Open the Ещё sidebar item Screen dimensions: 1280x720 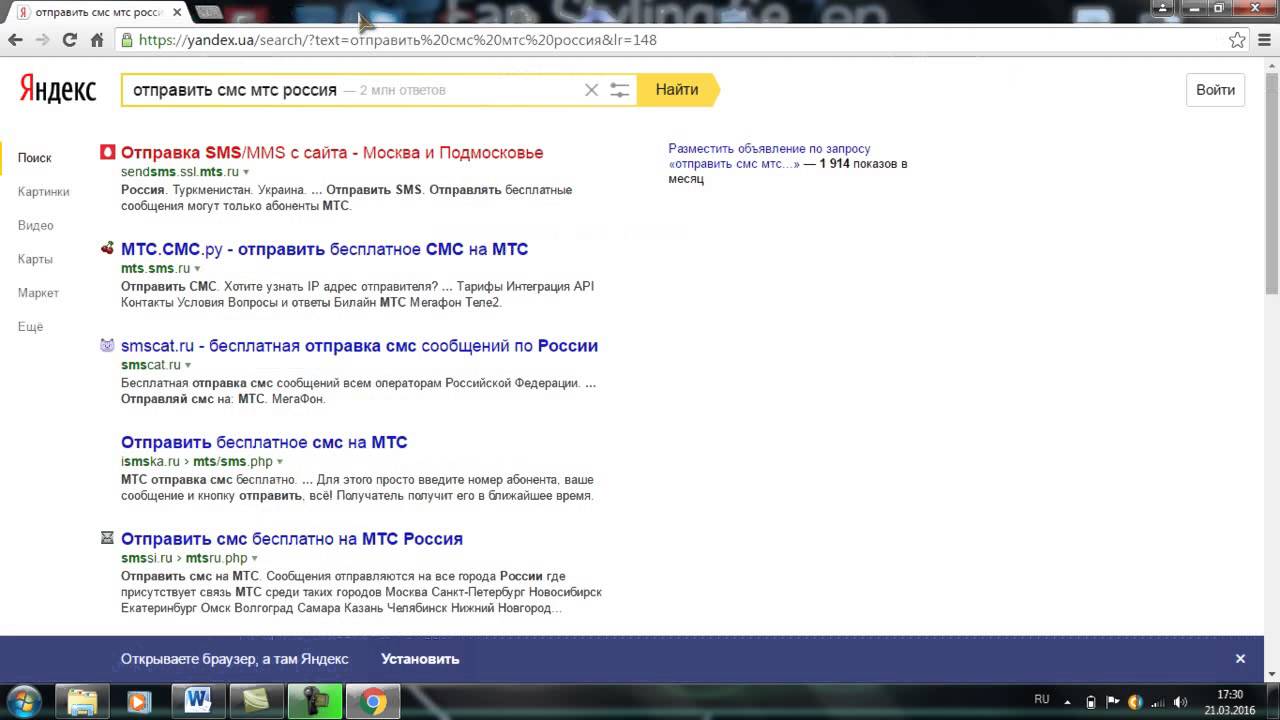(31, 327)
